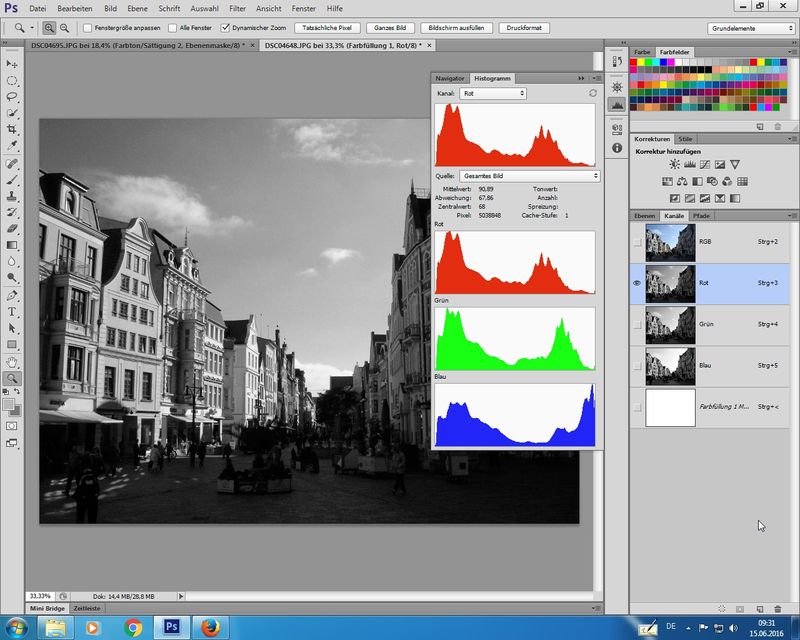Select the Crop tool in the toolbar
The height and width of the screenshot is (640, 800).
click(x=13, y=130)
